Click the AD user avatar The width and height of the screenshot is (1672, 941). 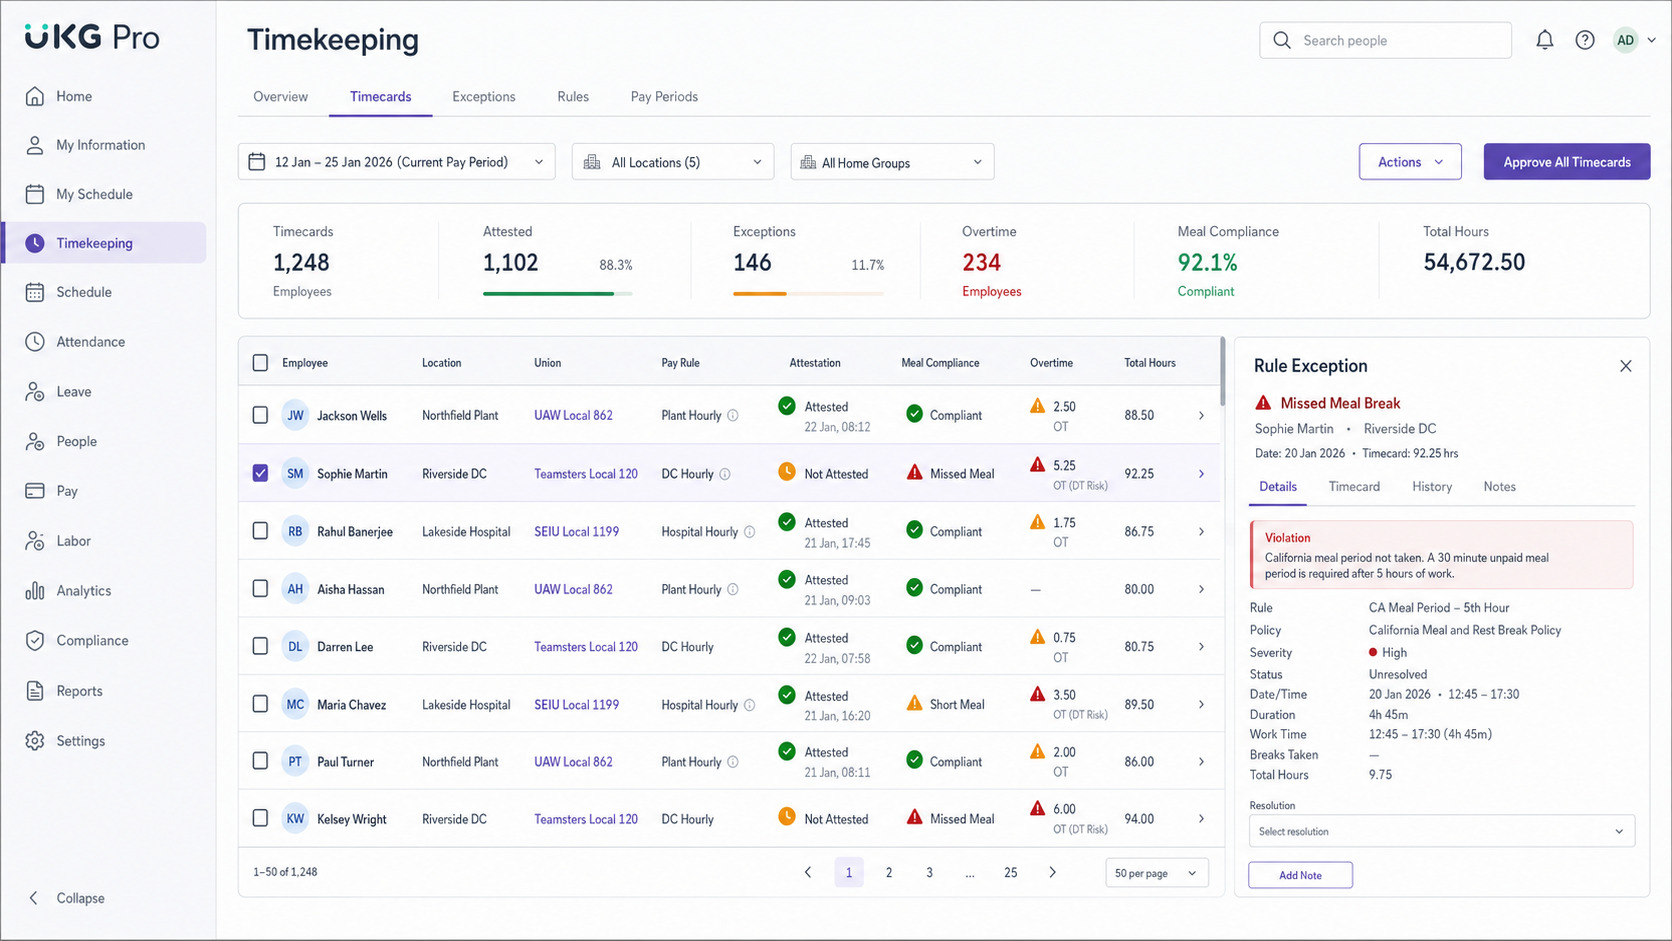pyautogui.click(x=1626, y=40)
